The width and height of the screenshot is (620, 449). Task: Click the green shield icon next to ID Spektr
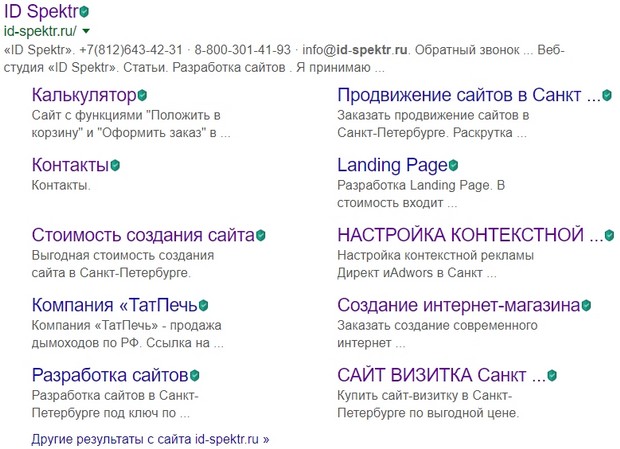[x=84, y=12]
